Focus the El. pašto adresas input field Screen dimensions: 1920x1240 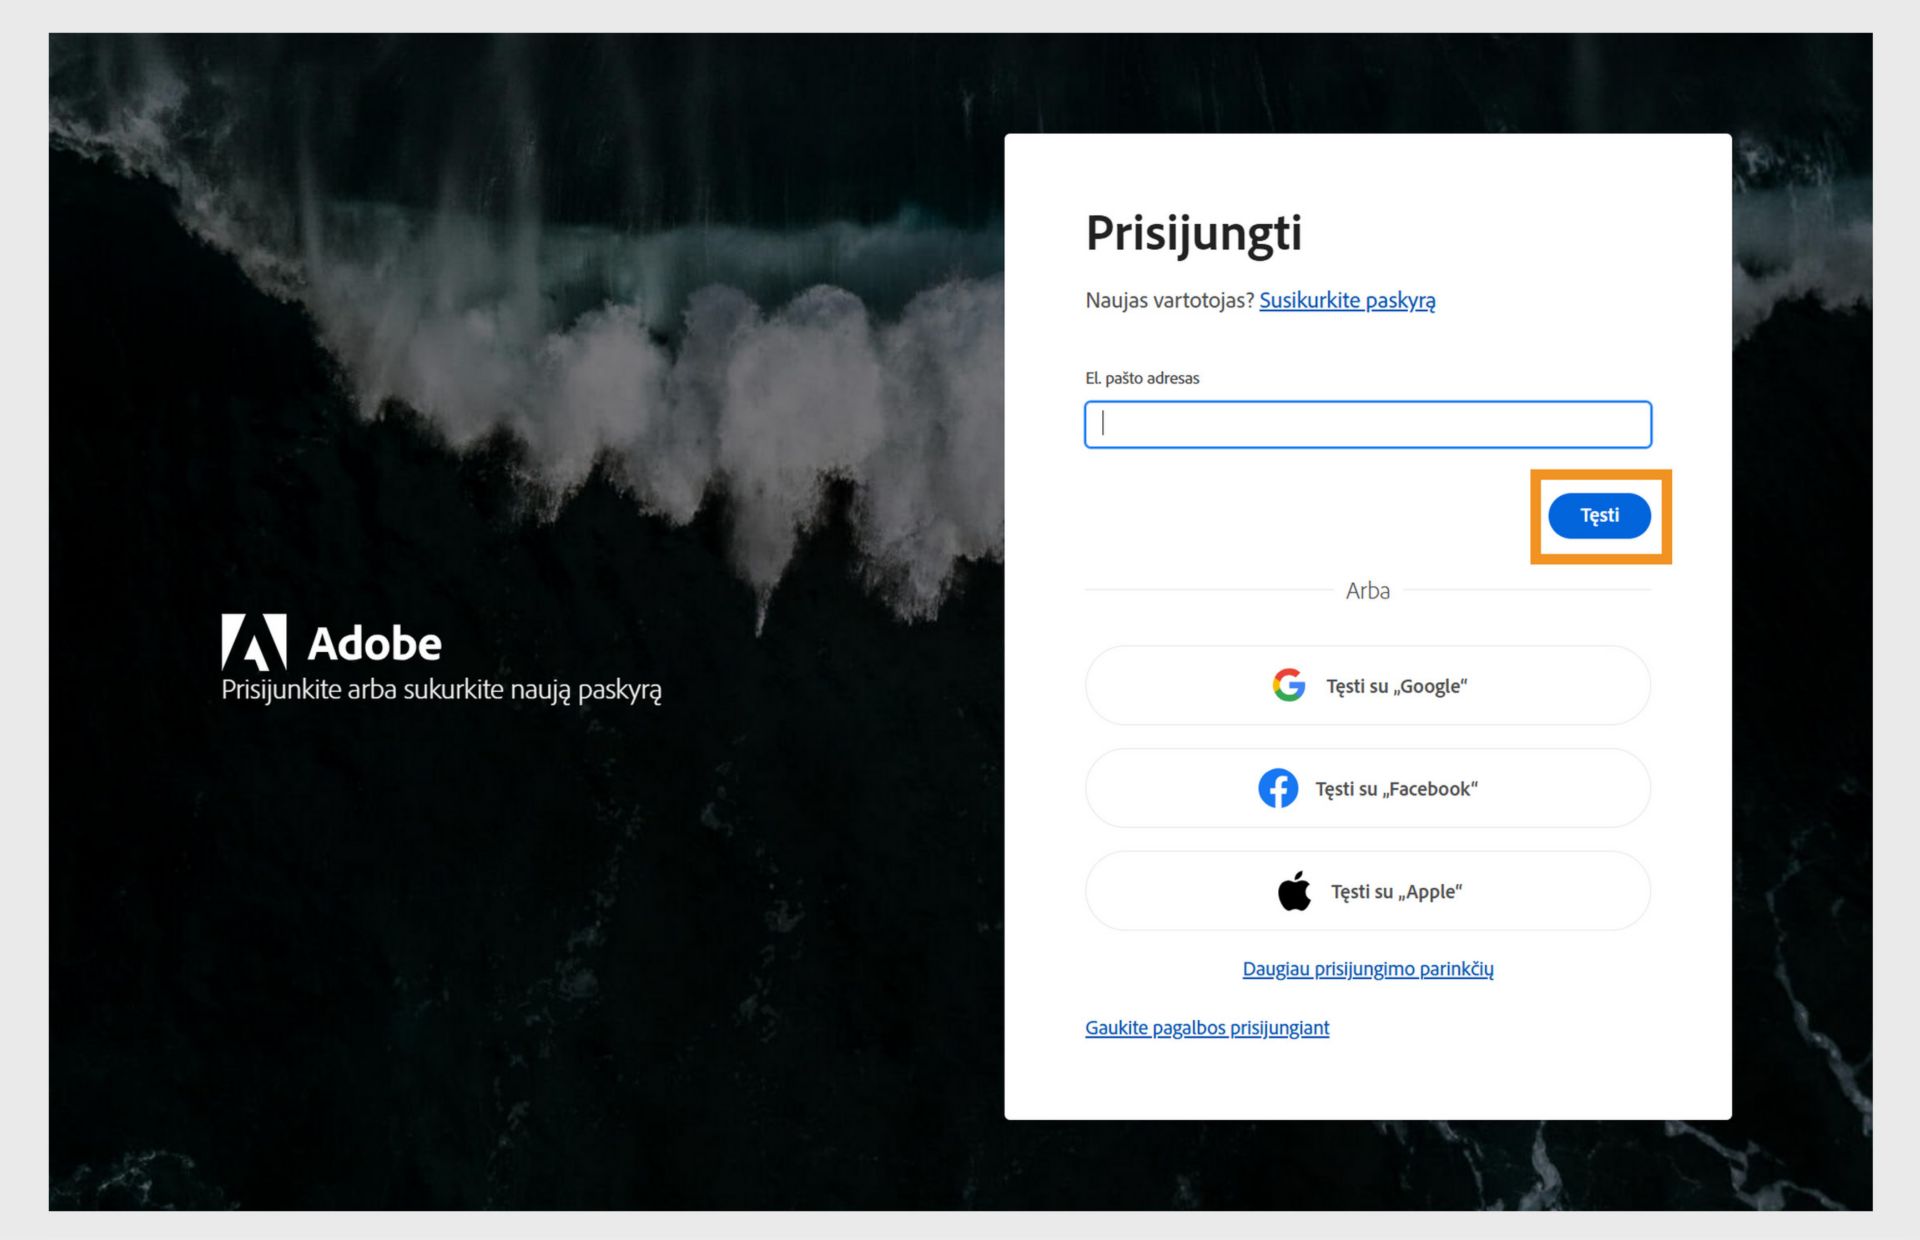[1367, 424]
